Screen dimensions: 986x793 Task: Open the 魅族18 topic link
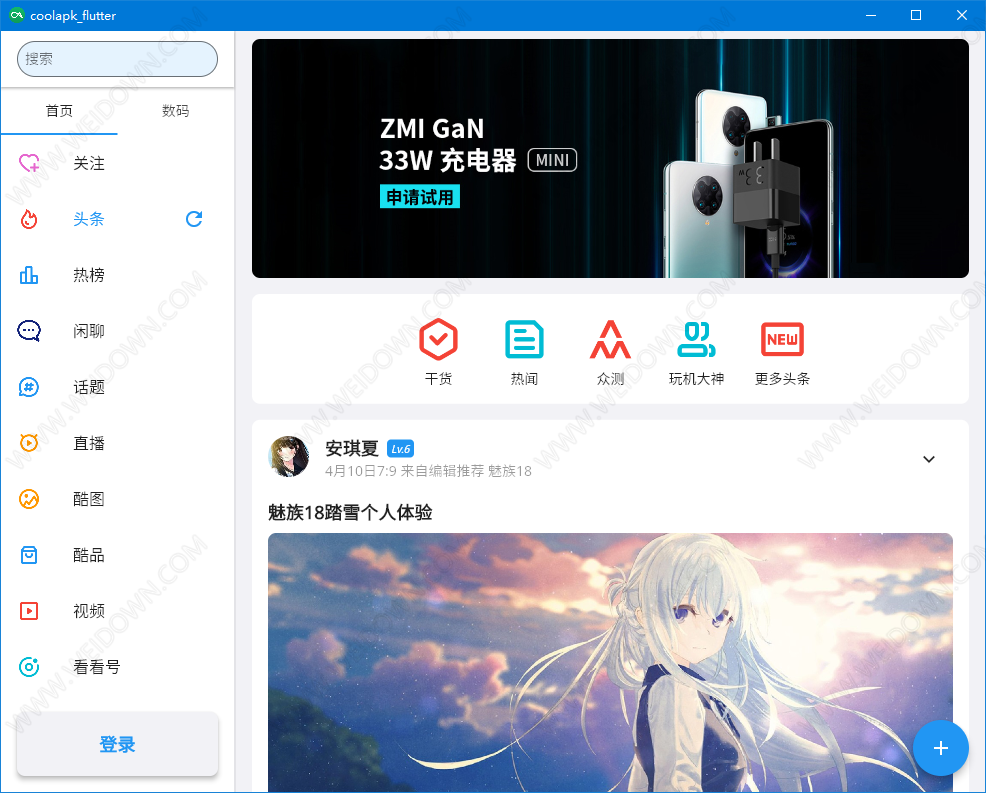pos(510,471)
